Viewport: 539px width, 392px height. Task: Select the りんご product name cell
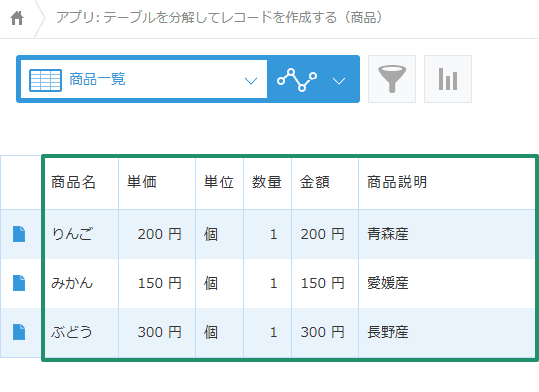coord(81,234)
